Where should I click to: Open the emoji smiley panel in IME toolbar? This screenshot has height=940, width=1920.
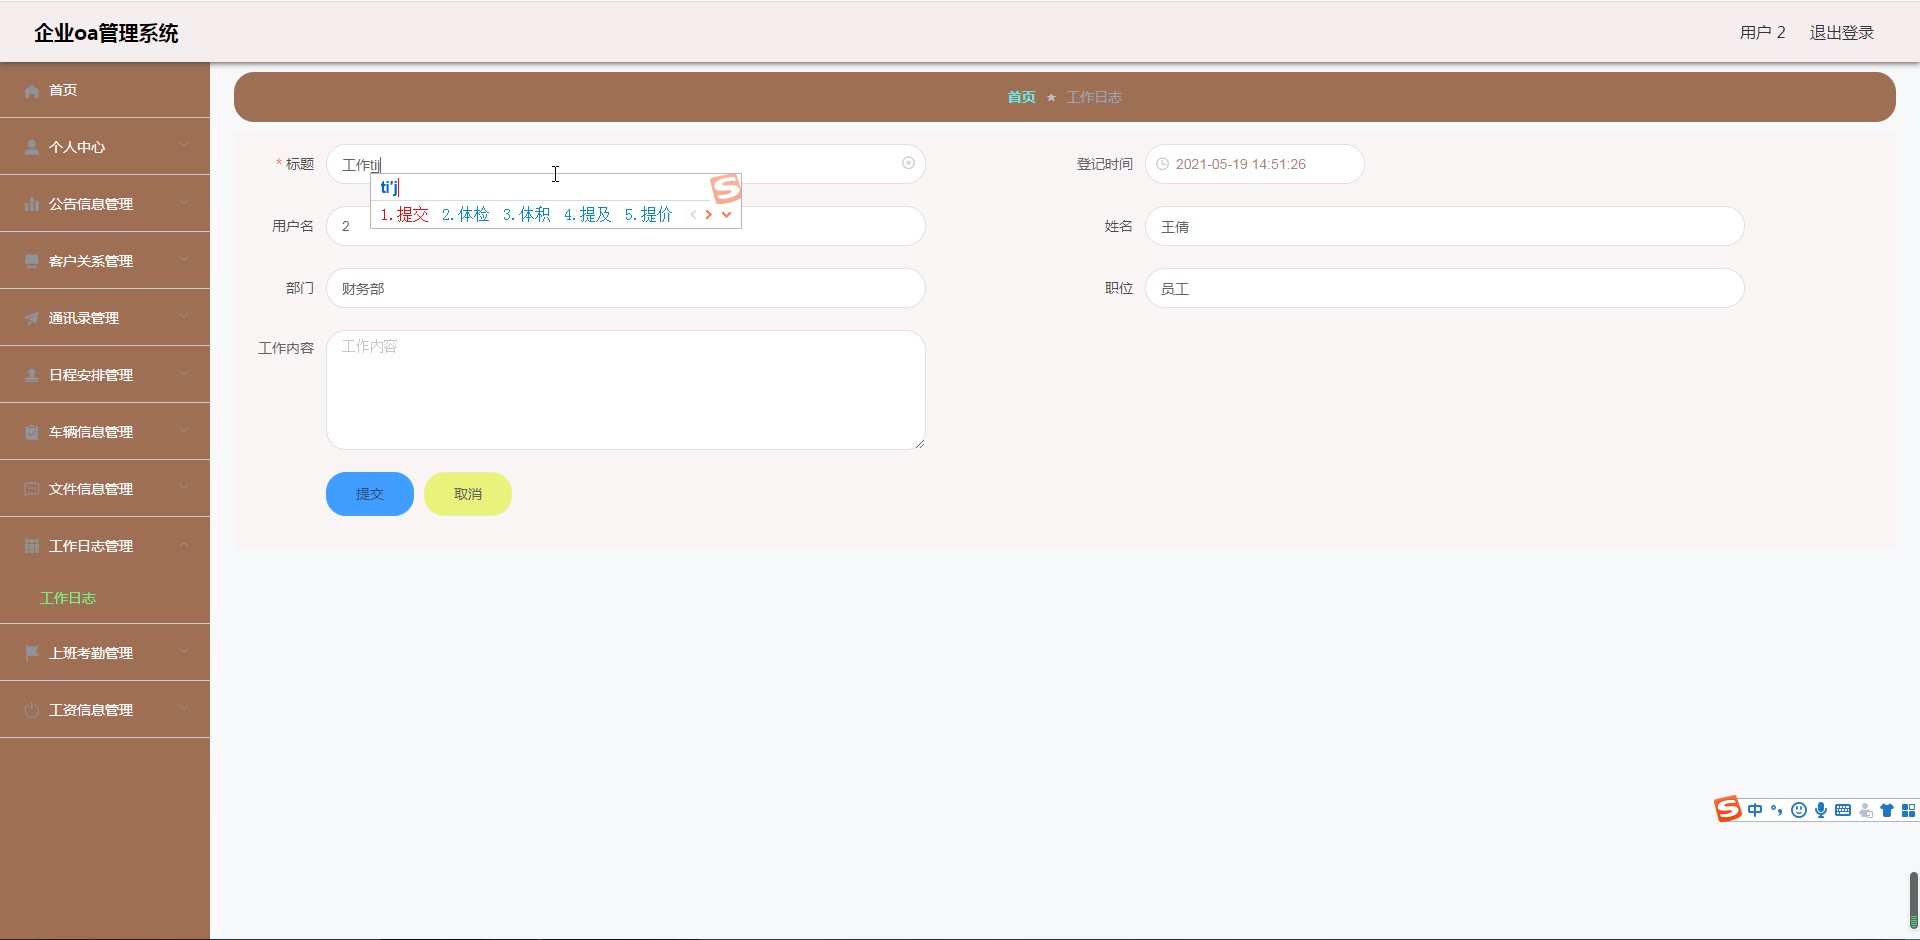click(x=1799, y=811)
